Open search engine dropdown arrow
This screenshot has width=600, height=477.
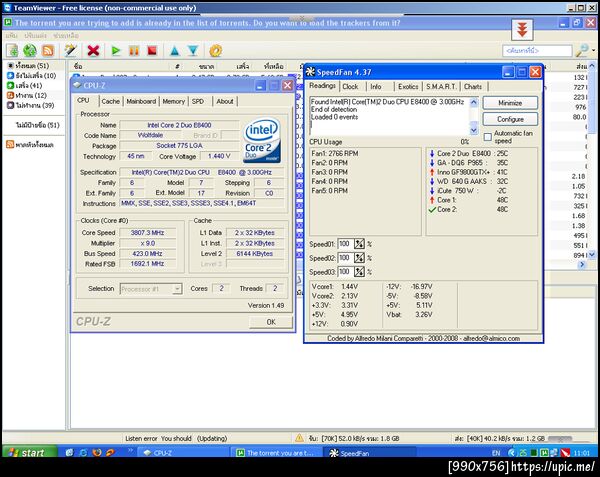(593, 50)
